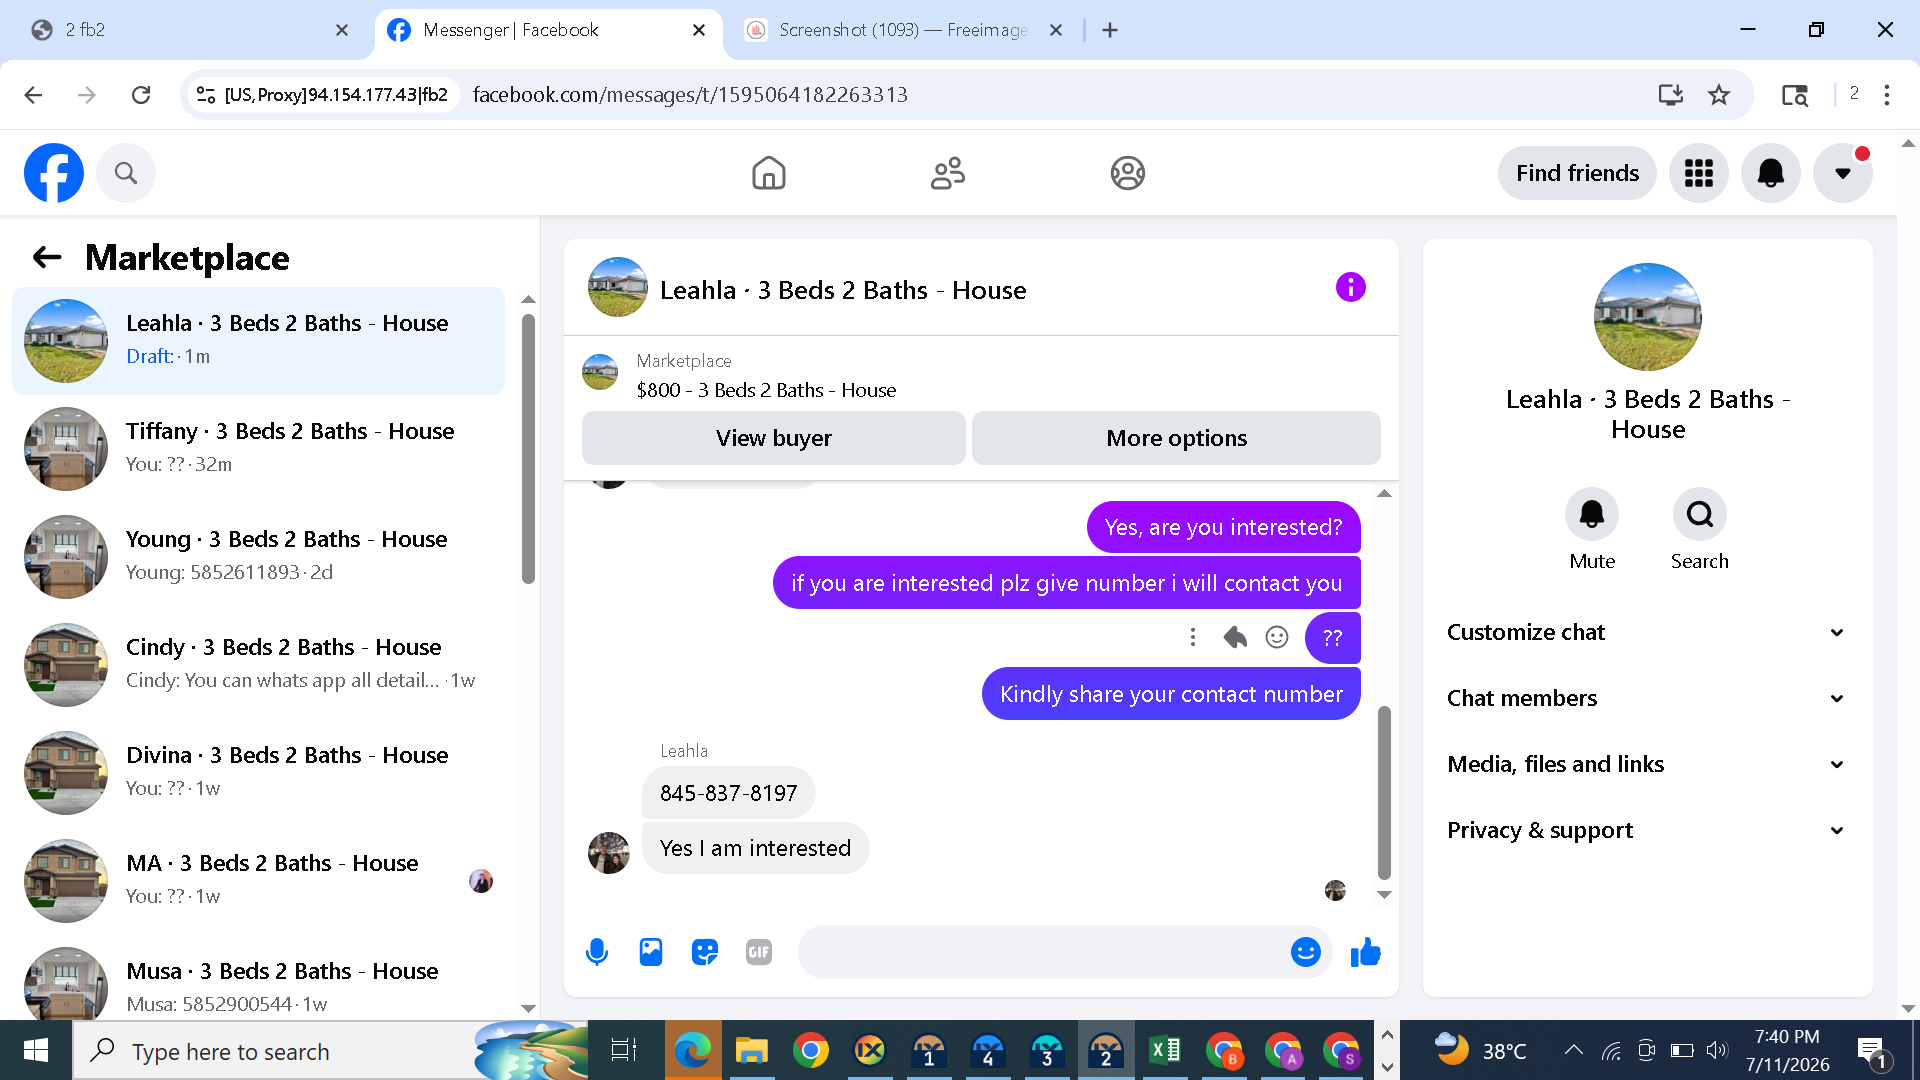Go back in browser history
This screenshot has height=1080, width=1920.
[x=33, y=95]
